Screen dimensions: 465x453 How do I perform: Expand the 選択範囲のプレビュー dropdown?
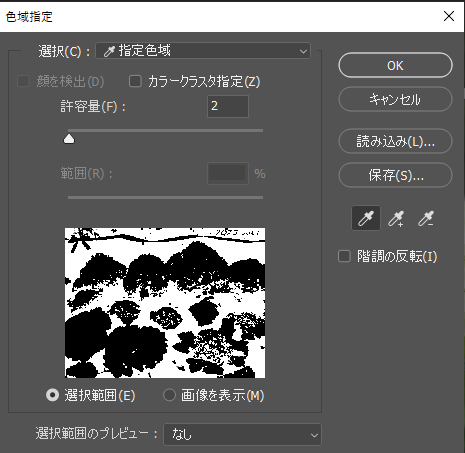tap(242, 434)
